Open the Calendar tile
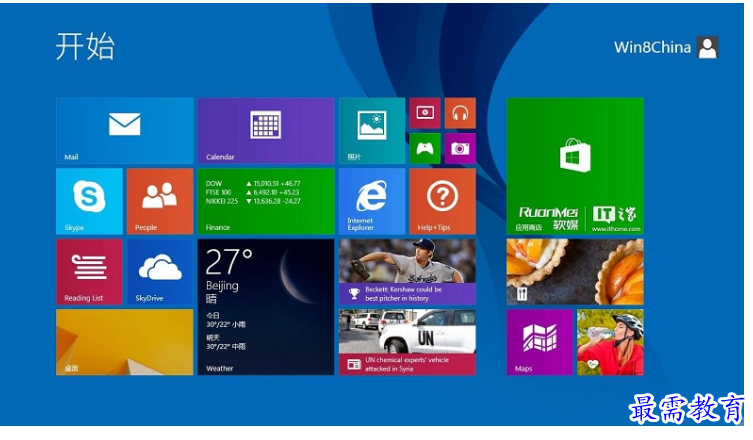753x440 pixels. pyautogui.click(x=266, y=131)
